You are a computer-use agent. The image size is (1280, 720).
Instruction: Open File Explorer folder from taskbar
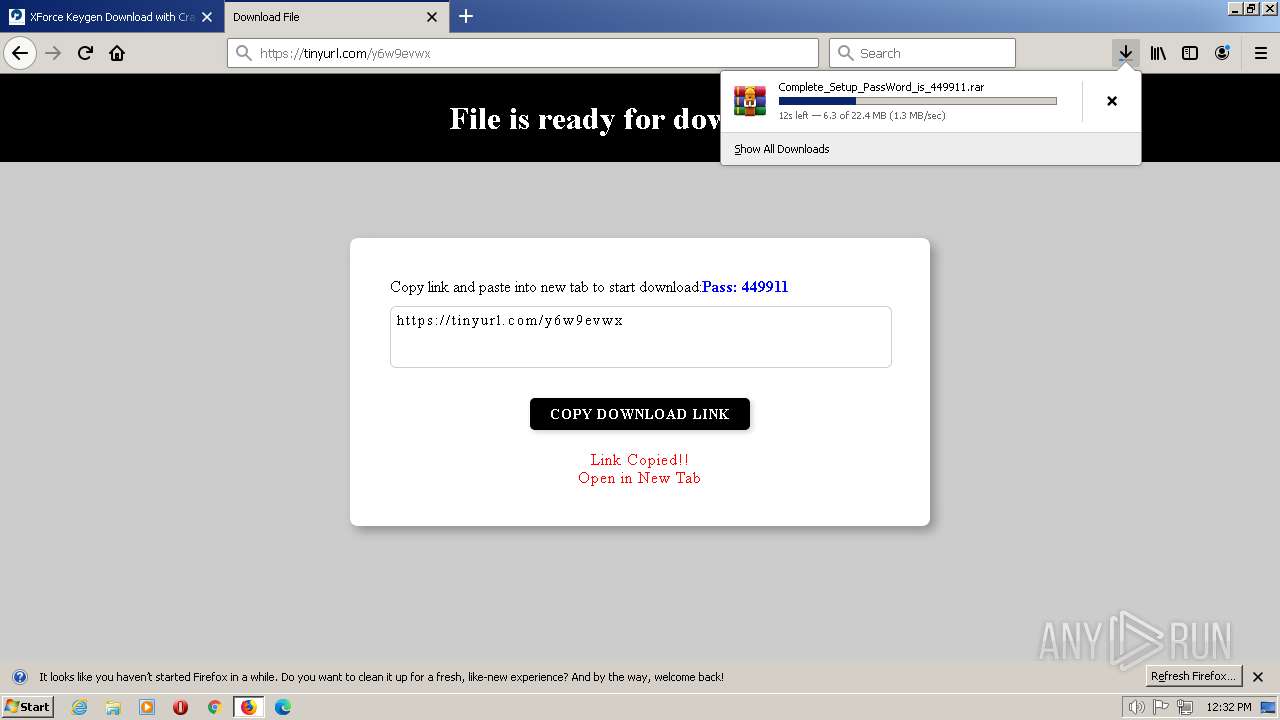(x=113, y=707)
